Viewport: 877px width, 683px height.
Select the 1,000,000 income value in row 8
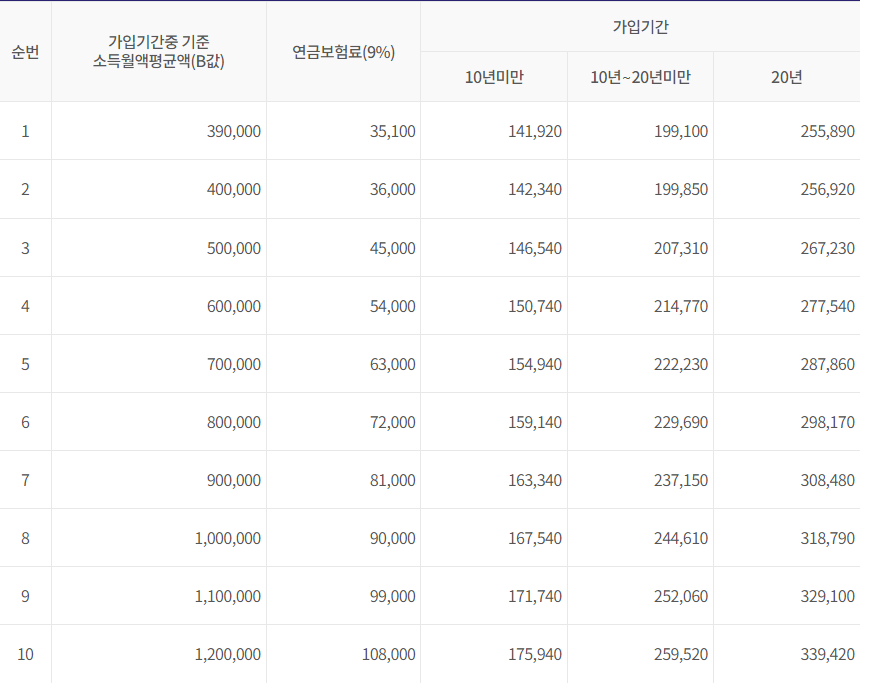click(228, 538)
